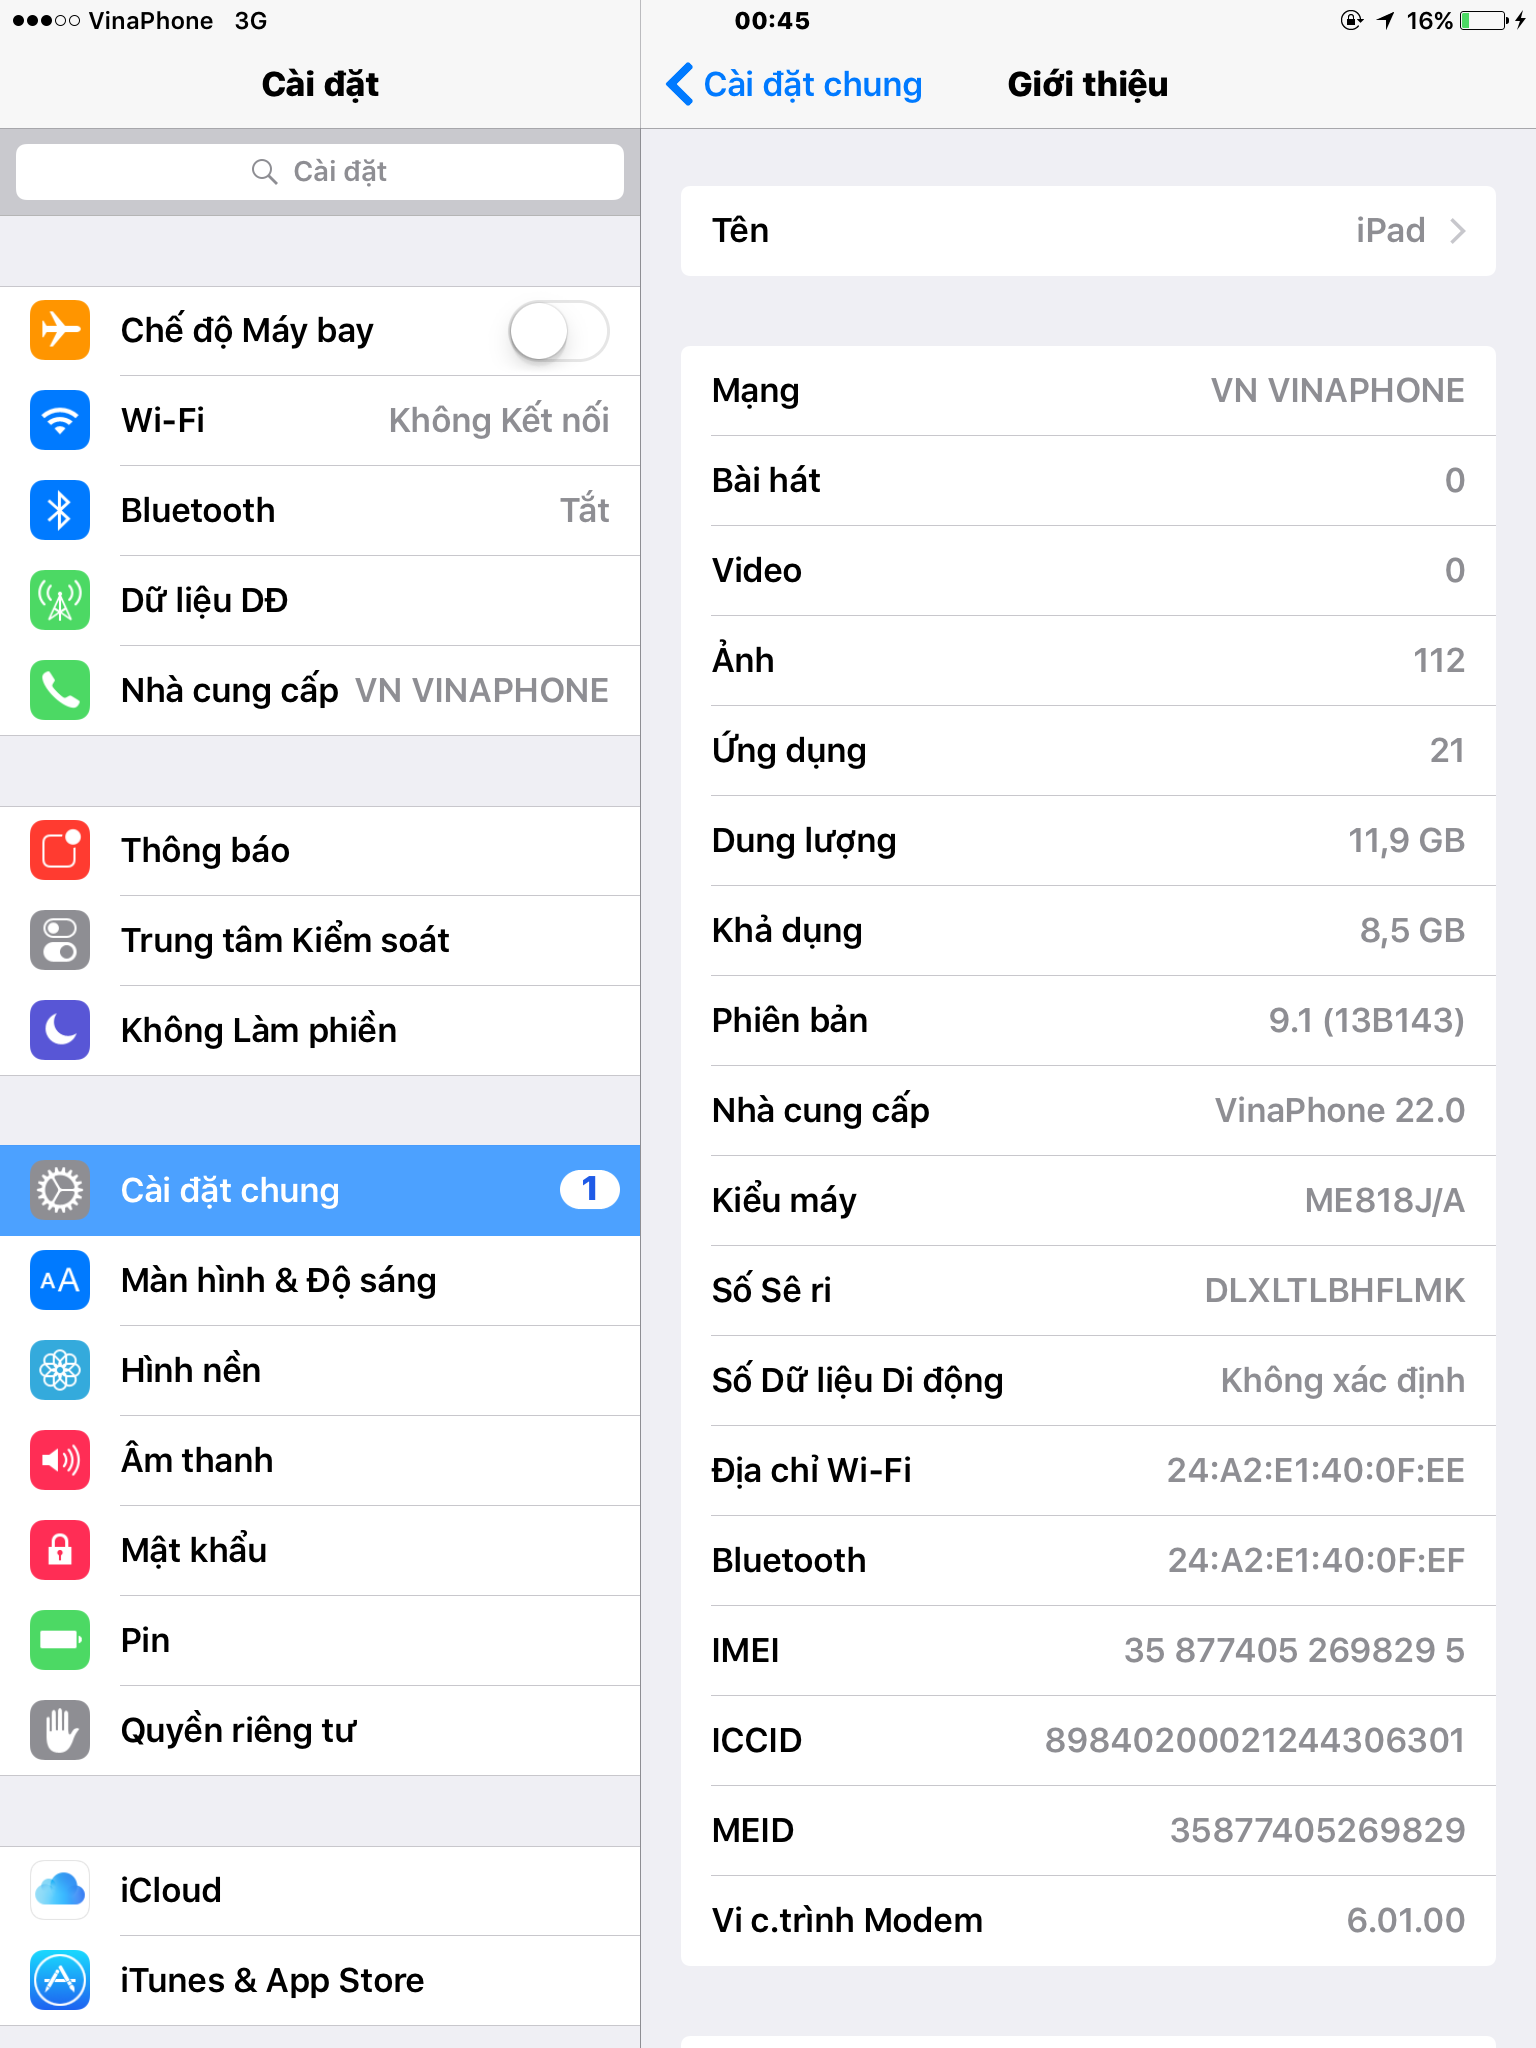The width and height of the screenshot is (1536, 2048).
Task: Open Quyền riêng tư hand icon
Action: coord(60,1730)
